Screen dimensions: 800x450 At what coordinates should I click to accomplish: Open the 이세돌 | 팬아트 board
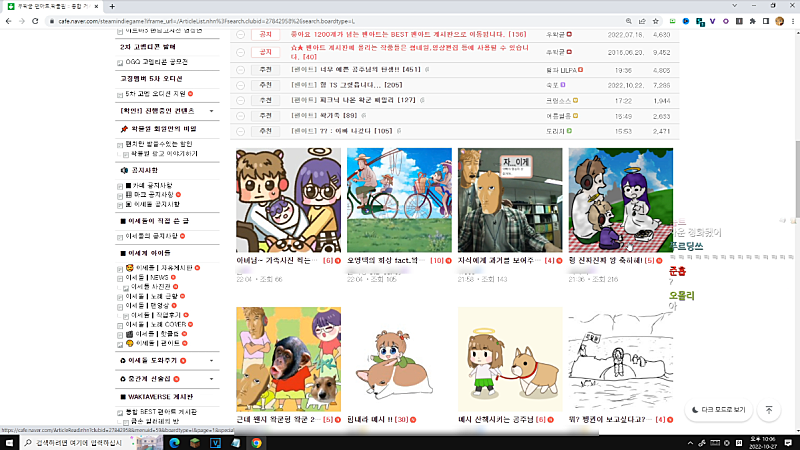pos(158,343)
